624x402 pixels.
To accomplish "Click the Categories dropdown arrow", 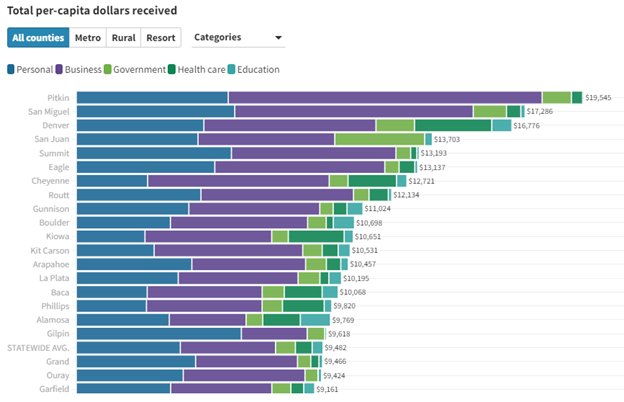I will pyautogui.click(x=279, y=39).
